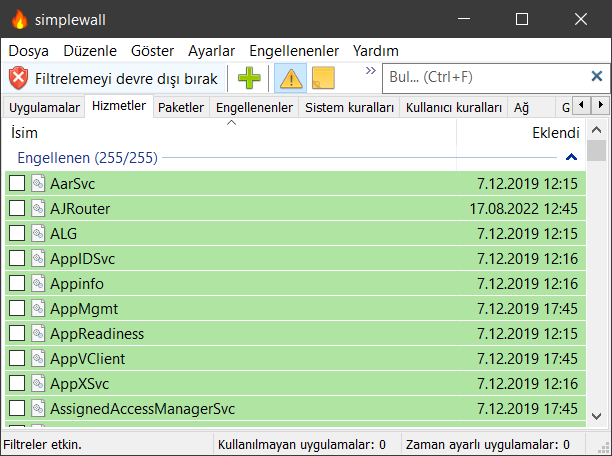Expand the toolbar overflow chevron
This screenshot has width=612, height=456.
[370, 71]
